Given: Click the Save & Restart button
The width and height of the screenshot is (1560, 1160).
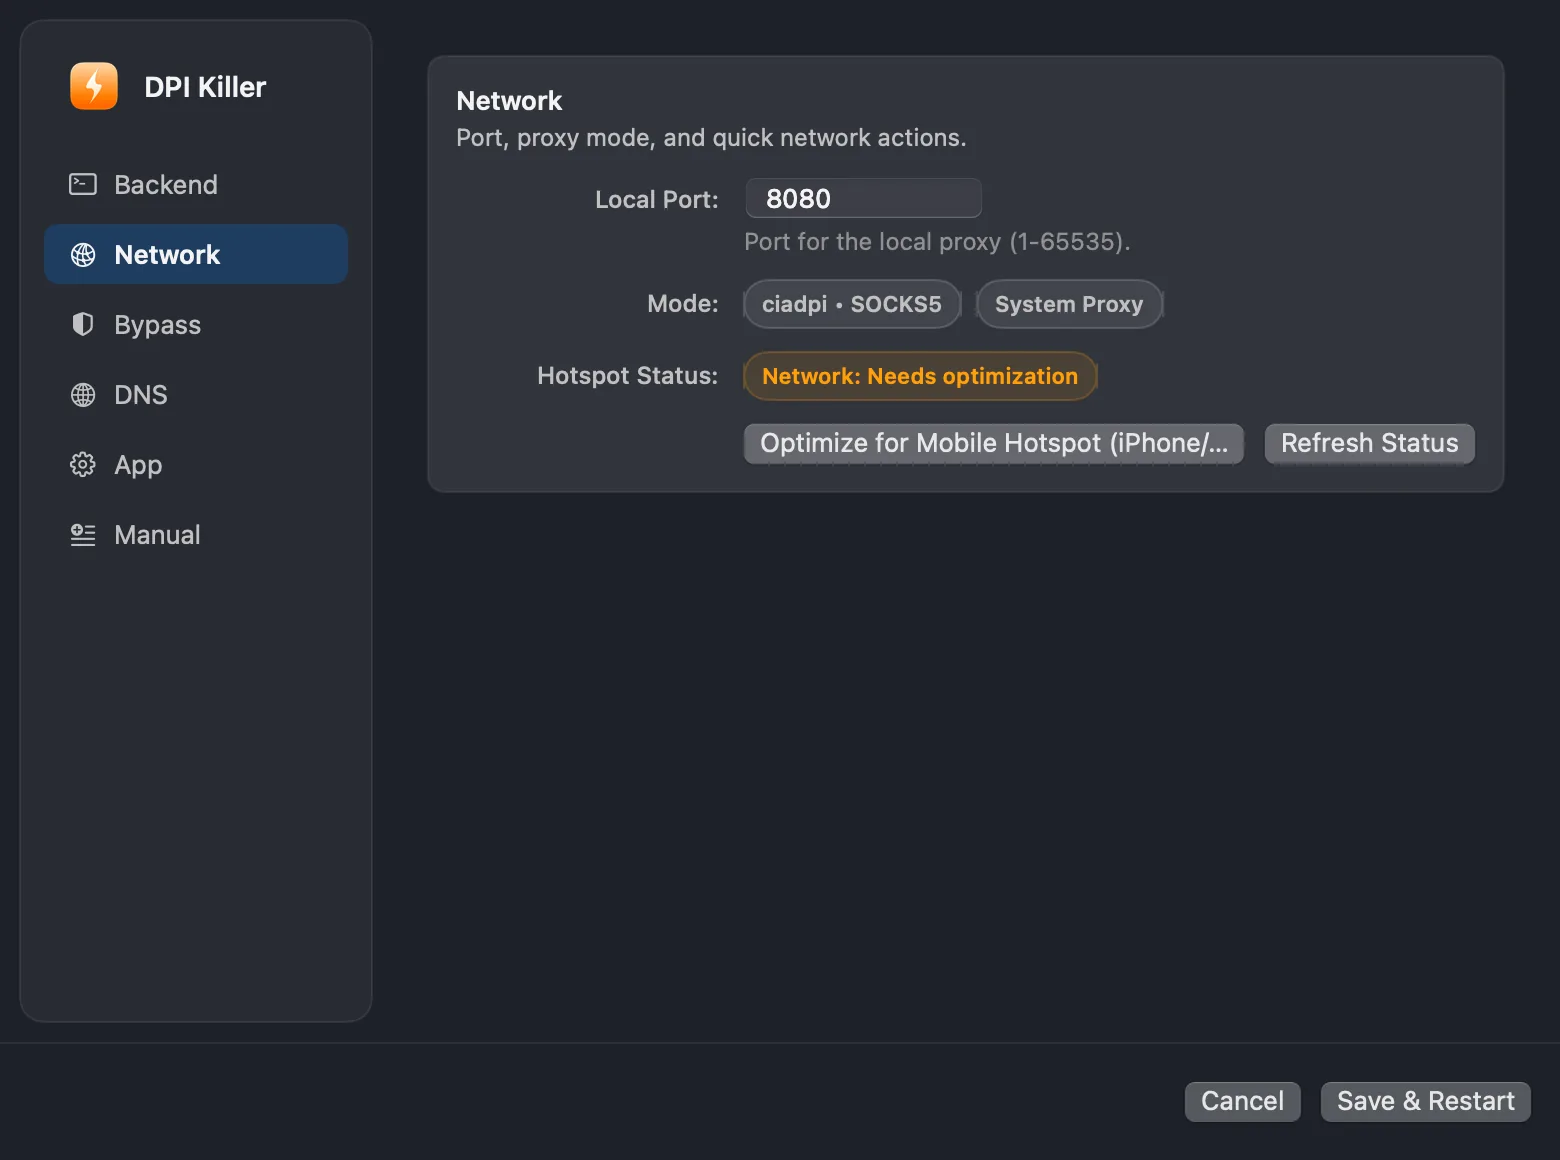Looking at the screenshot, I should (x=1426, y=1101).
